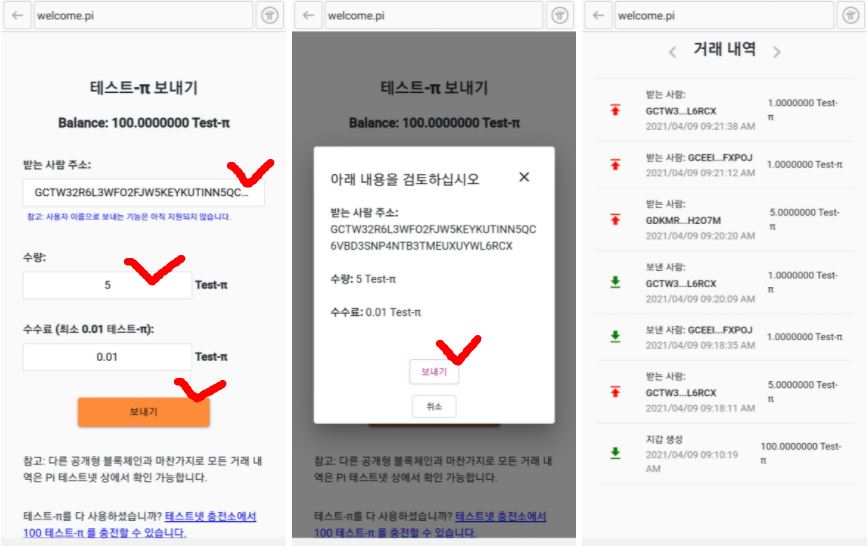Focus the 수수료 fee field showing 0.01

coord(107,357)
